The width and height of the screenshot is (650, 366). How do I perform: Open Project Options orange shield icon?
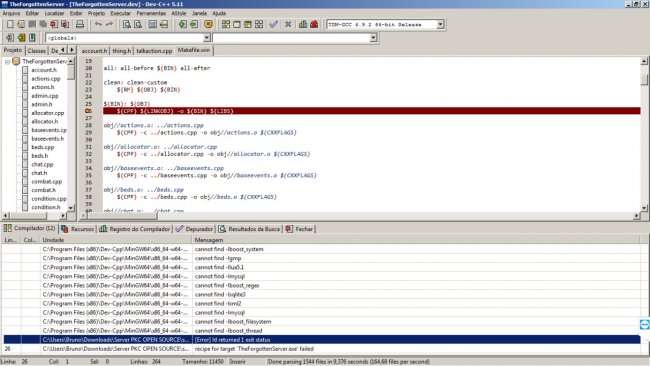coord(208,24)
